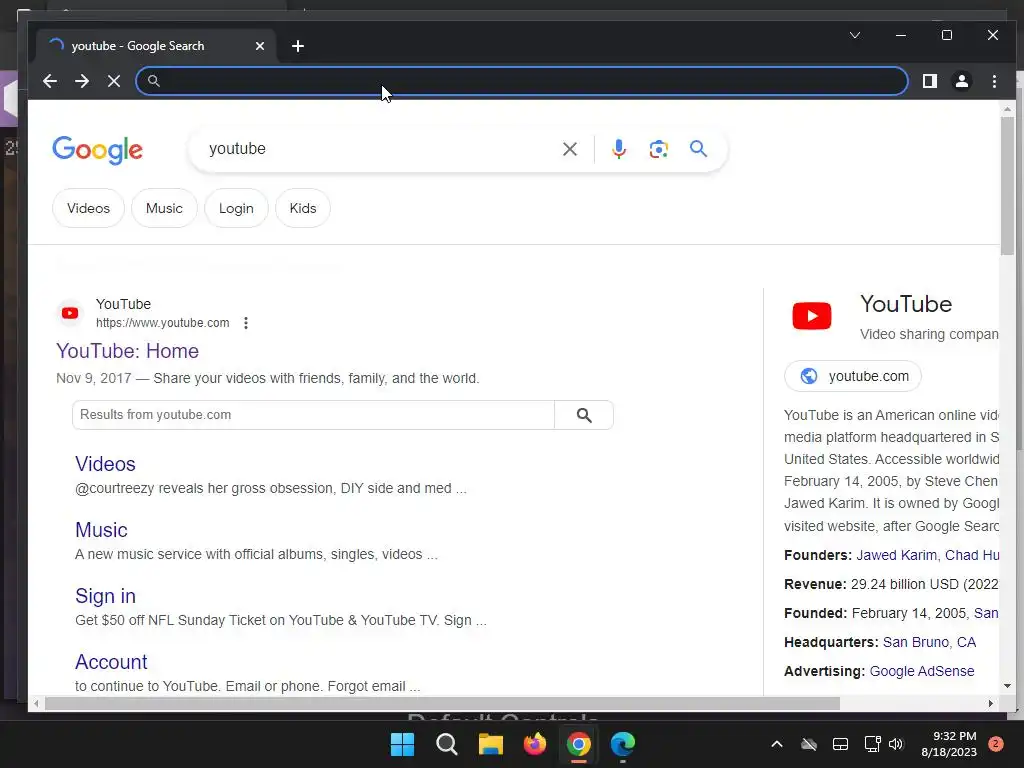Open File Explorer from taskbar
The width and height of the screenshot is (1024, 768).
point(490,744)
